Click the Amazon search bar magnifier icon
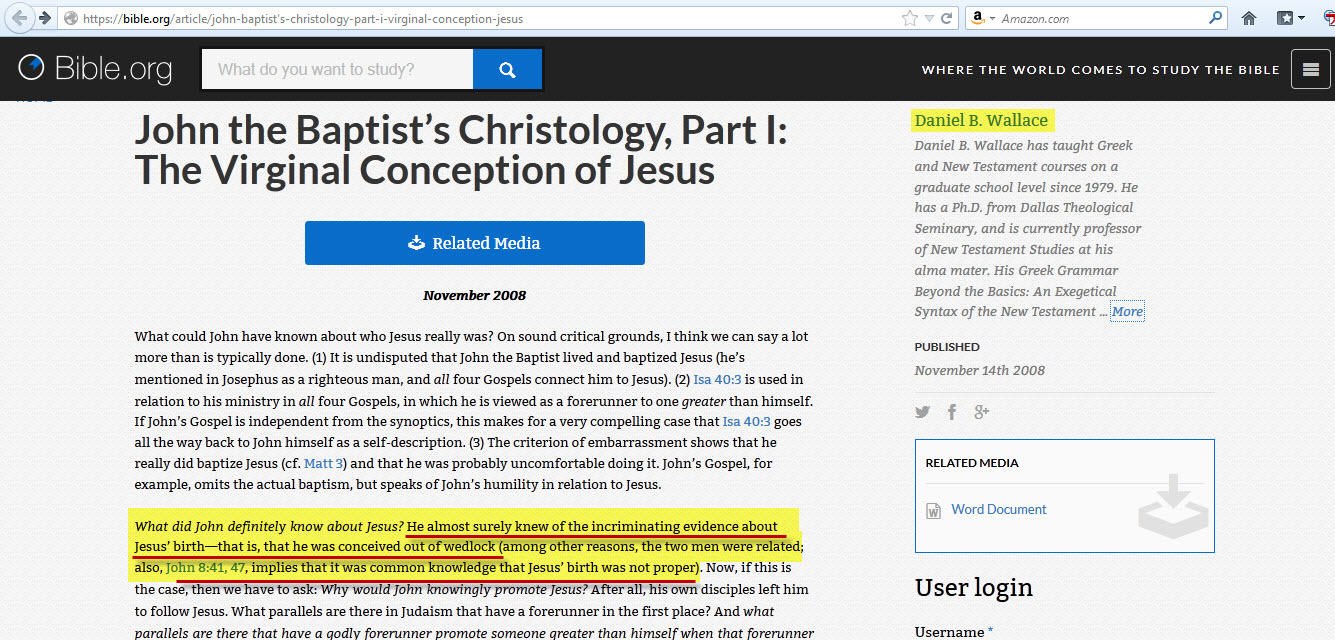The width and height of the screenshot is (1335, 640). [1215, 18]
